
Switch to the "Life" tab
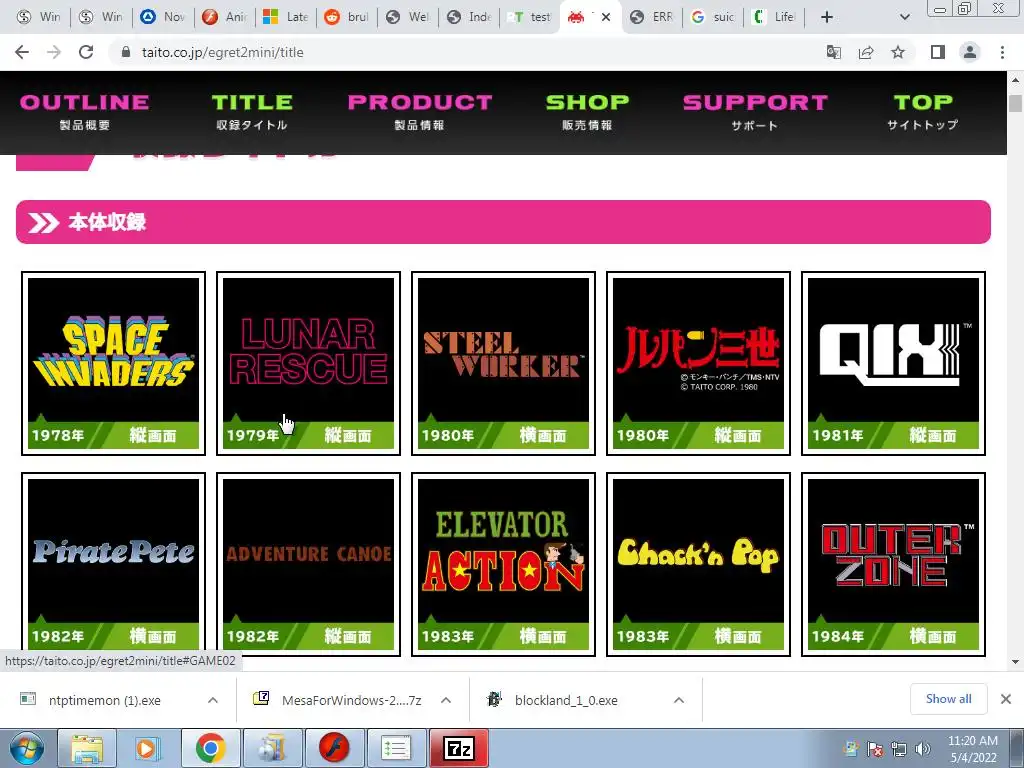pyautogui.click(x=774, y=17)
